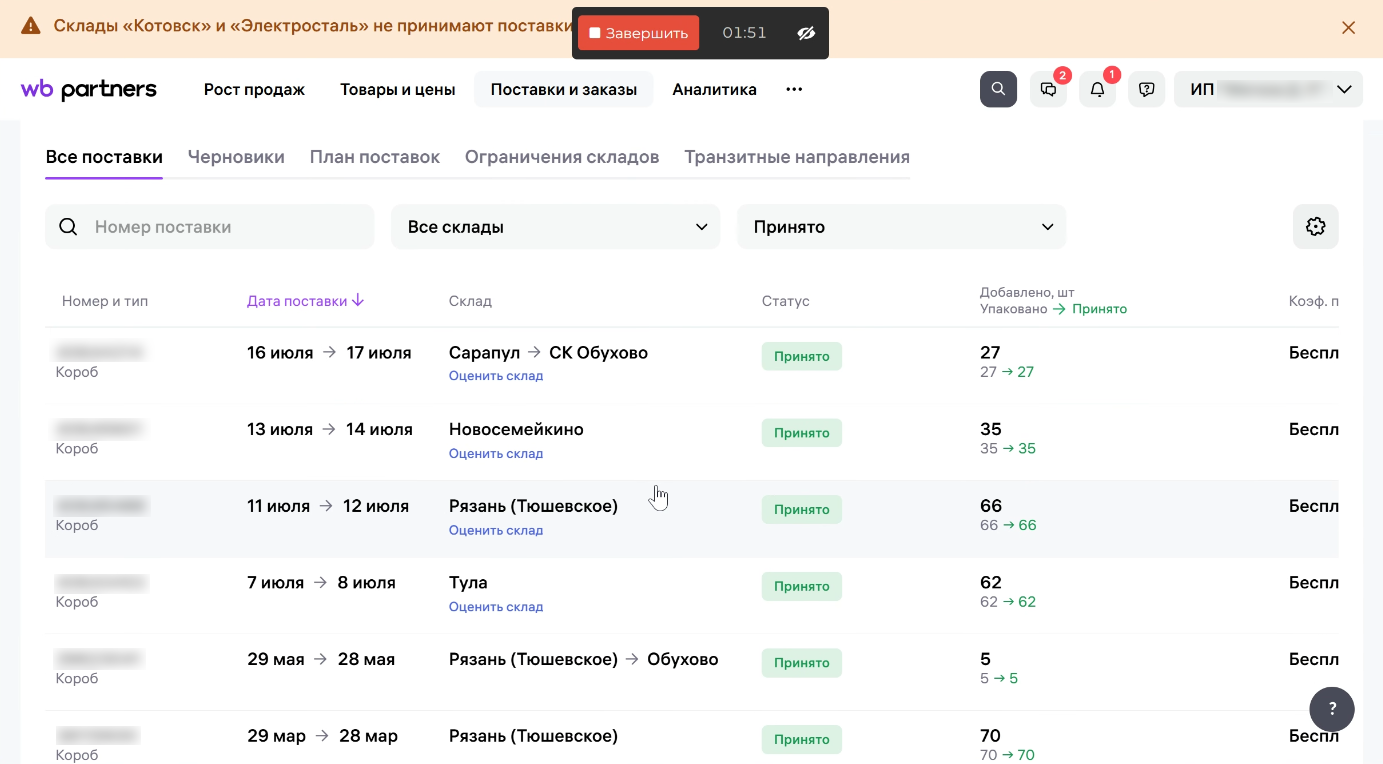
Task: Click warehouse text Сарапул → СК Обухово
Action: (x=548, y=353)
